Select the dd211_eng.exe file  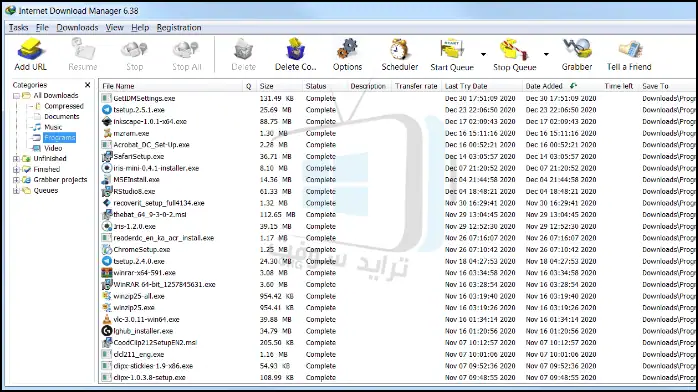tap(138, 354)
